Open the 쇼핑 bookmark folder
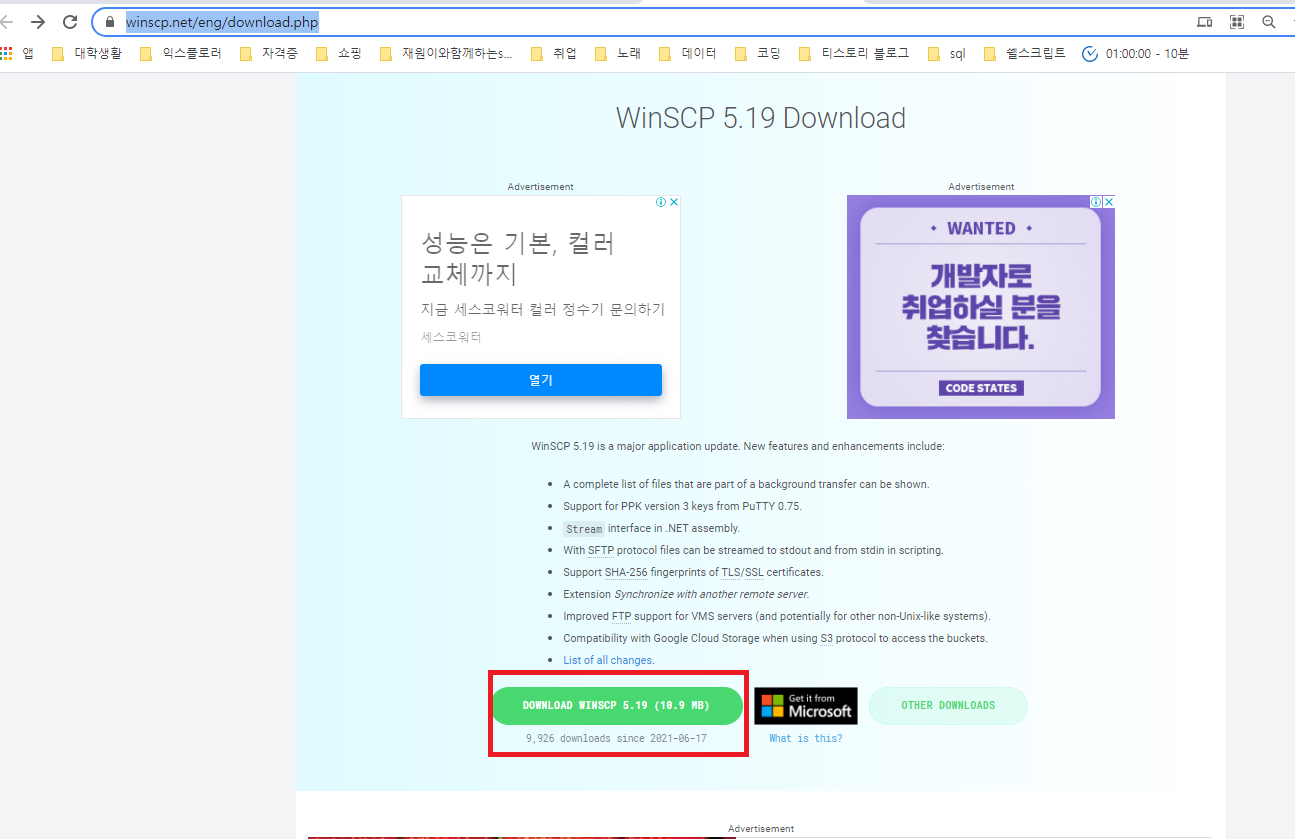Viewport: 1295px width, 839px height. tap(338, 54)
